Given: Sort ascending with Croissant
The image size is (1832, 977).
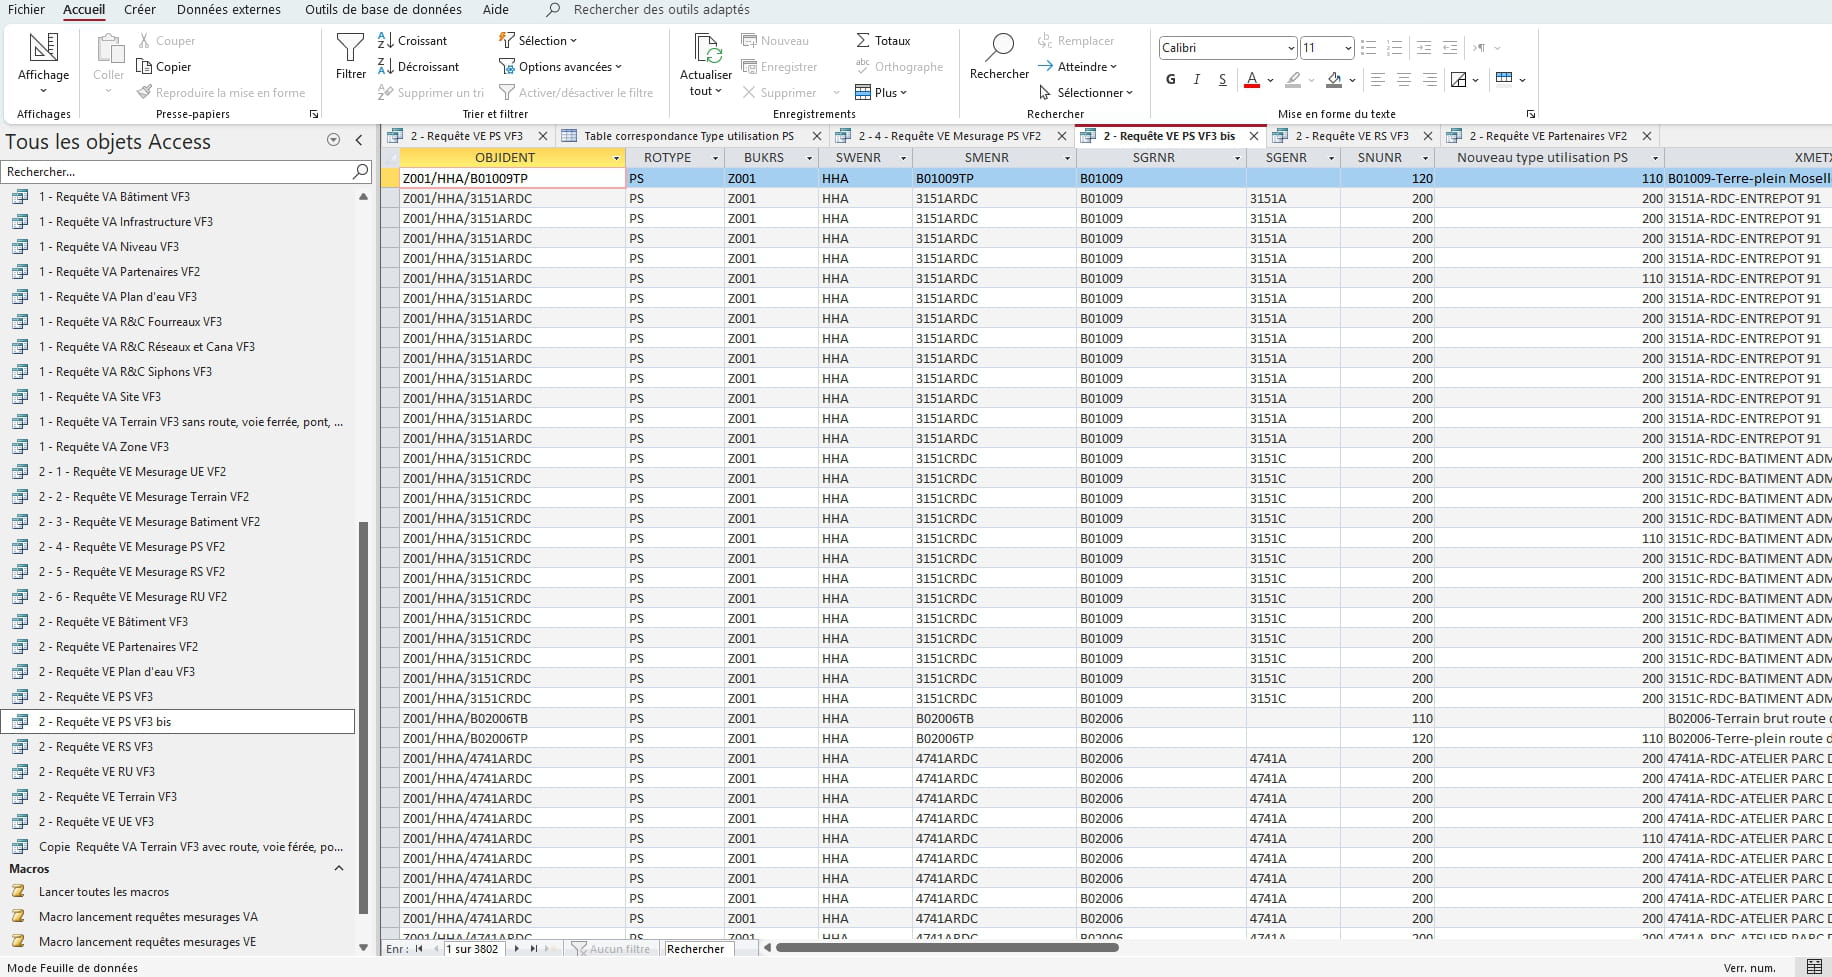Looking at the screenshot, I should coord(412,41).
